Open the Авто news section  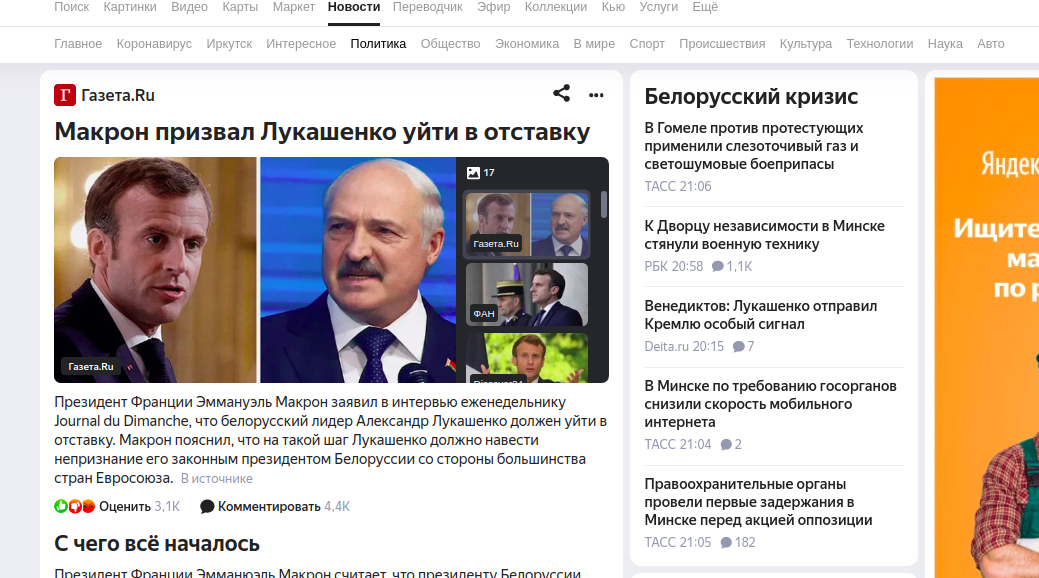point(991,44)
